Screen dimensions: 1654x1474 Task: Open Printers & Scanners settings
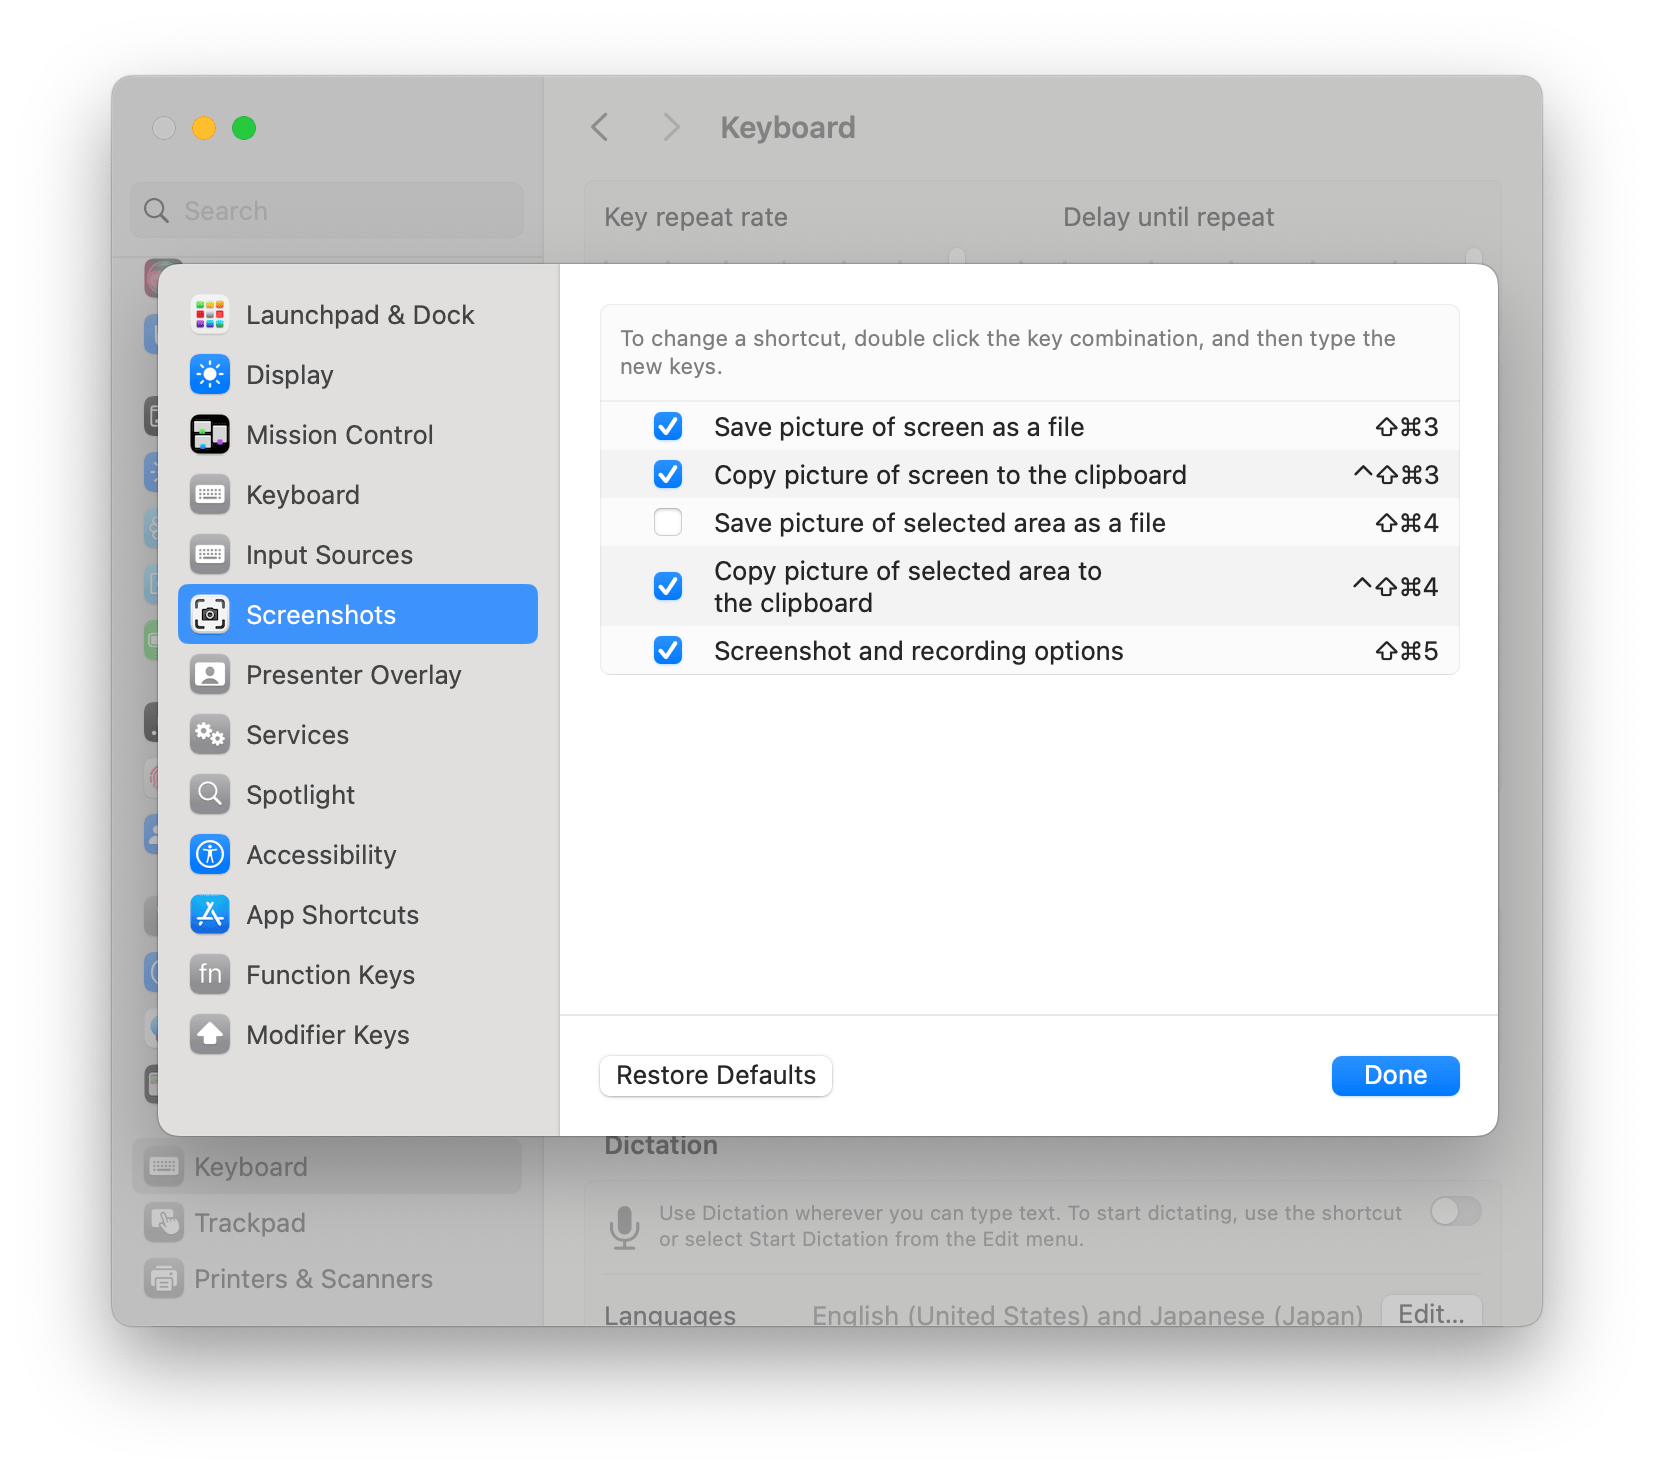pyautogui.click(x=312, y=1278)
